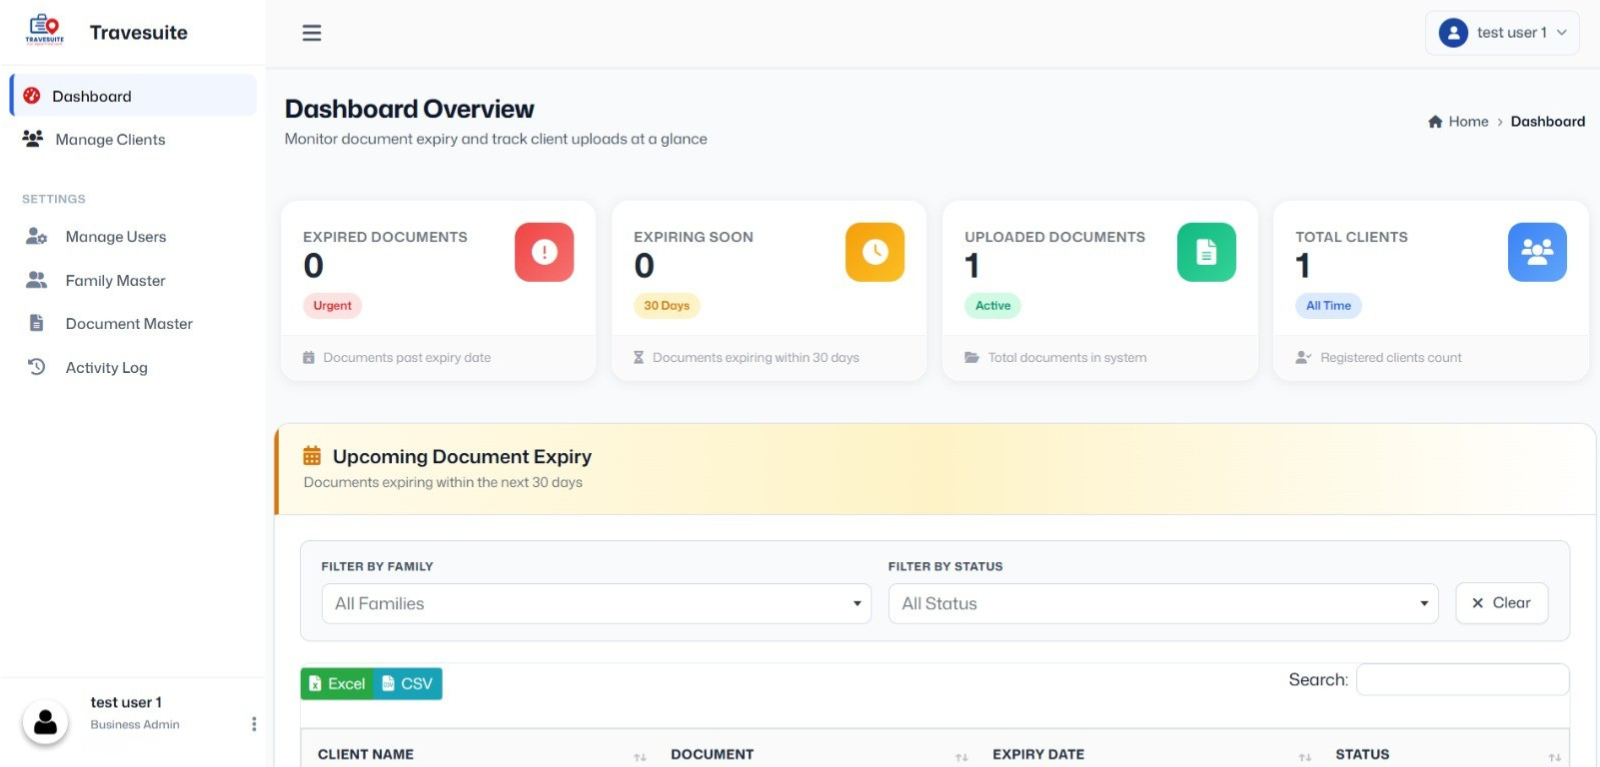Open the three-dot menu beside Business Admin
1600x767 pixels.
(x=253, y=724)
